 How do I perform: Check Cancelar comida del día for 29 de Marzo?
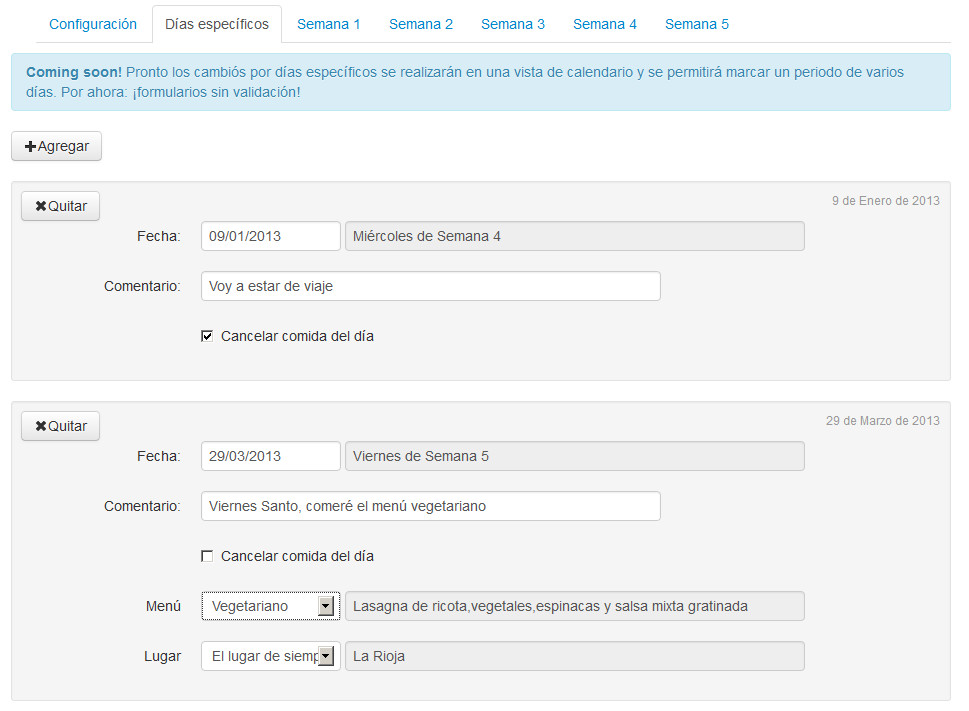pos(207,556)
